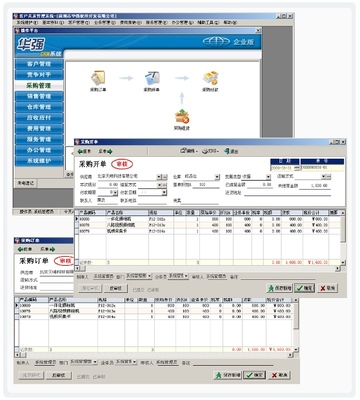Open the 辅助工具 menu

(208, 23)
